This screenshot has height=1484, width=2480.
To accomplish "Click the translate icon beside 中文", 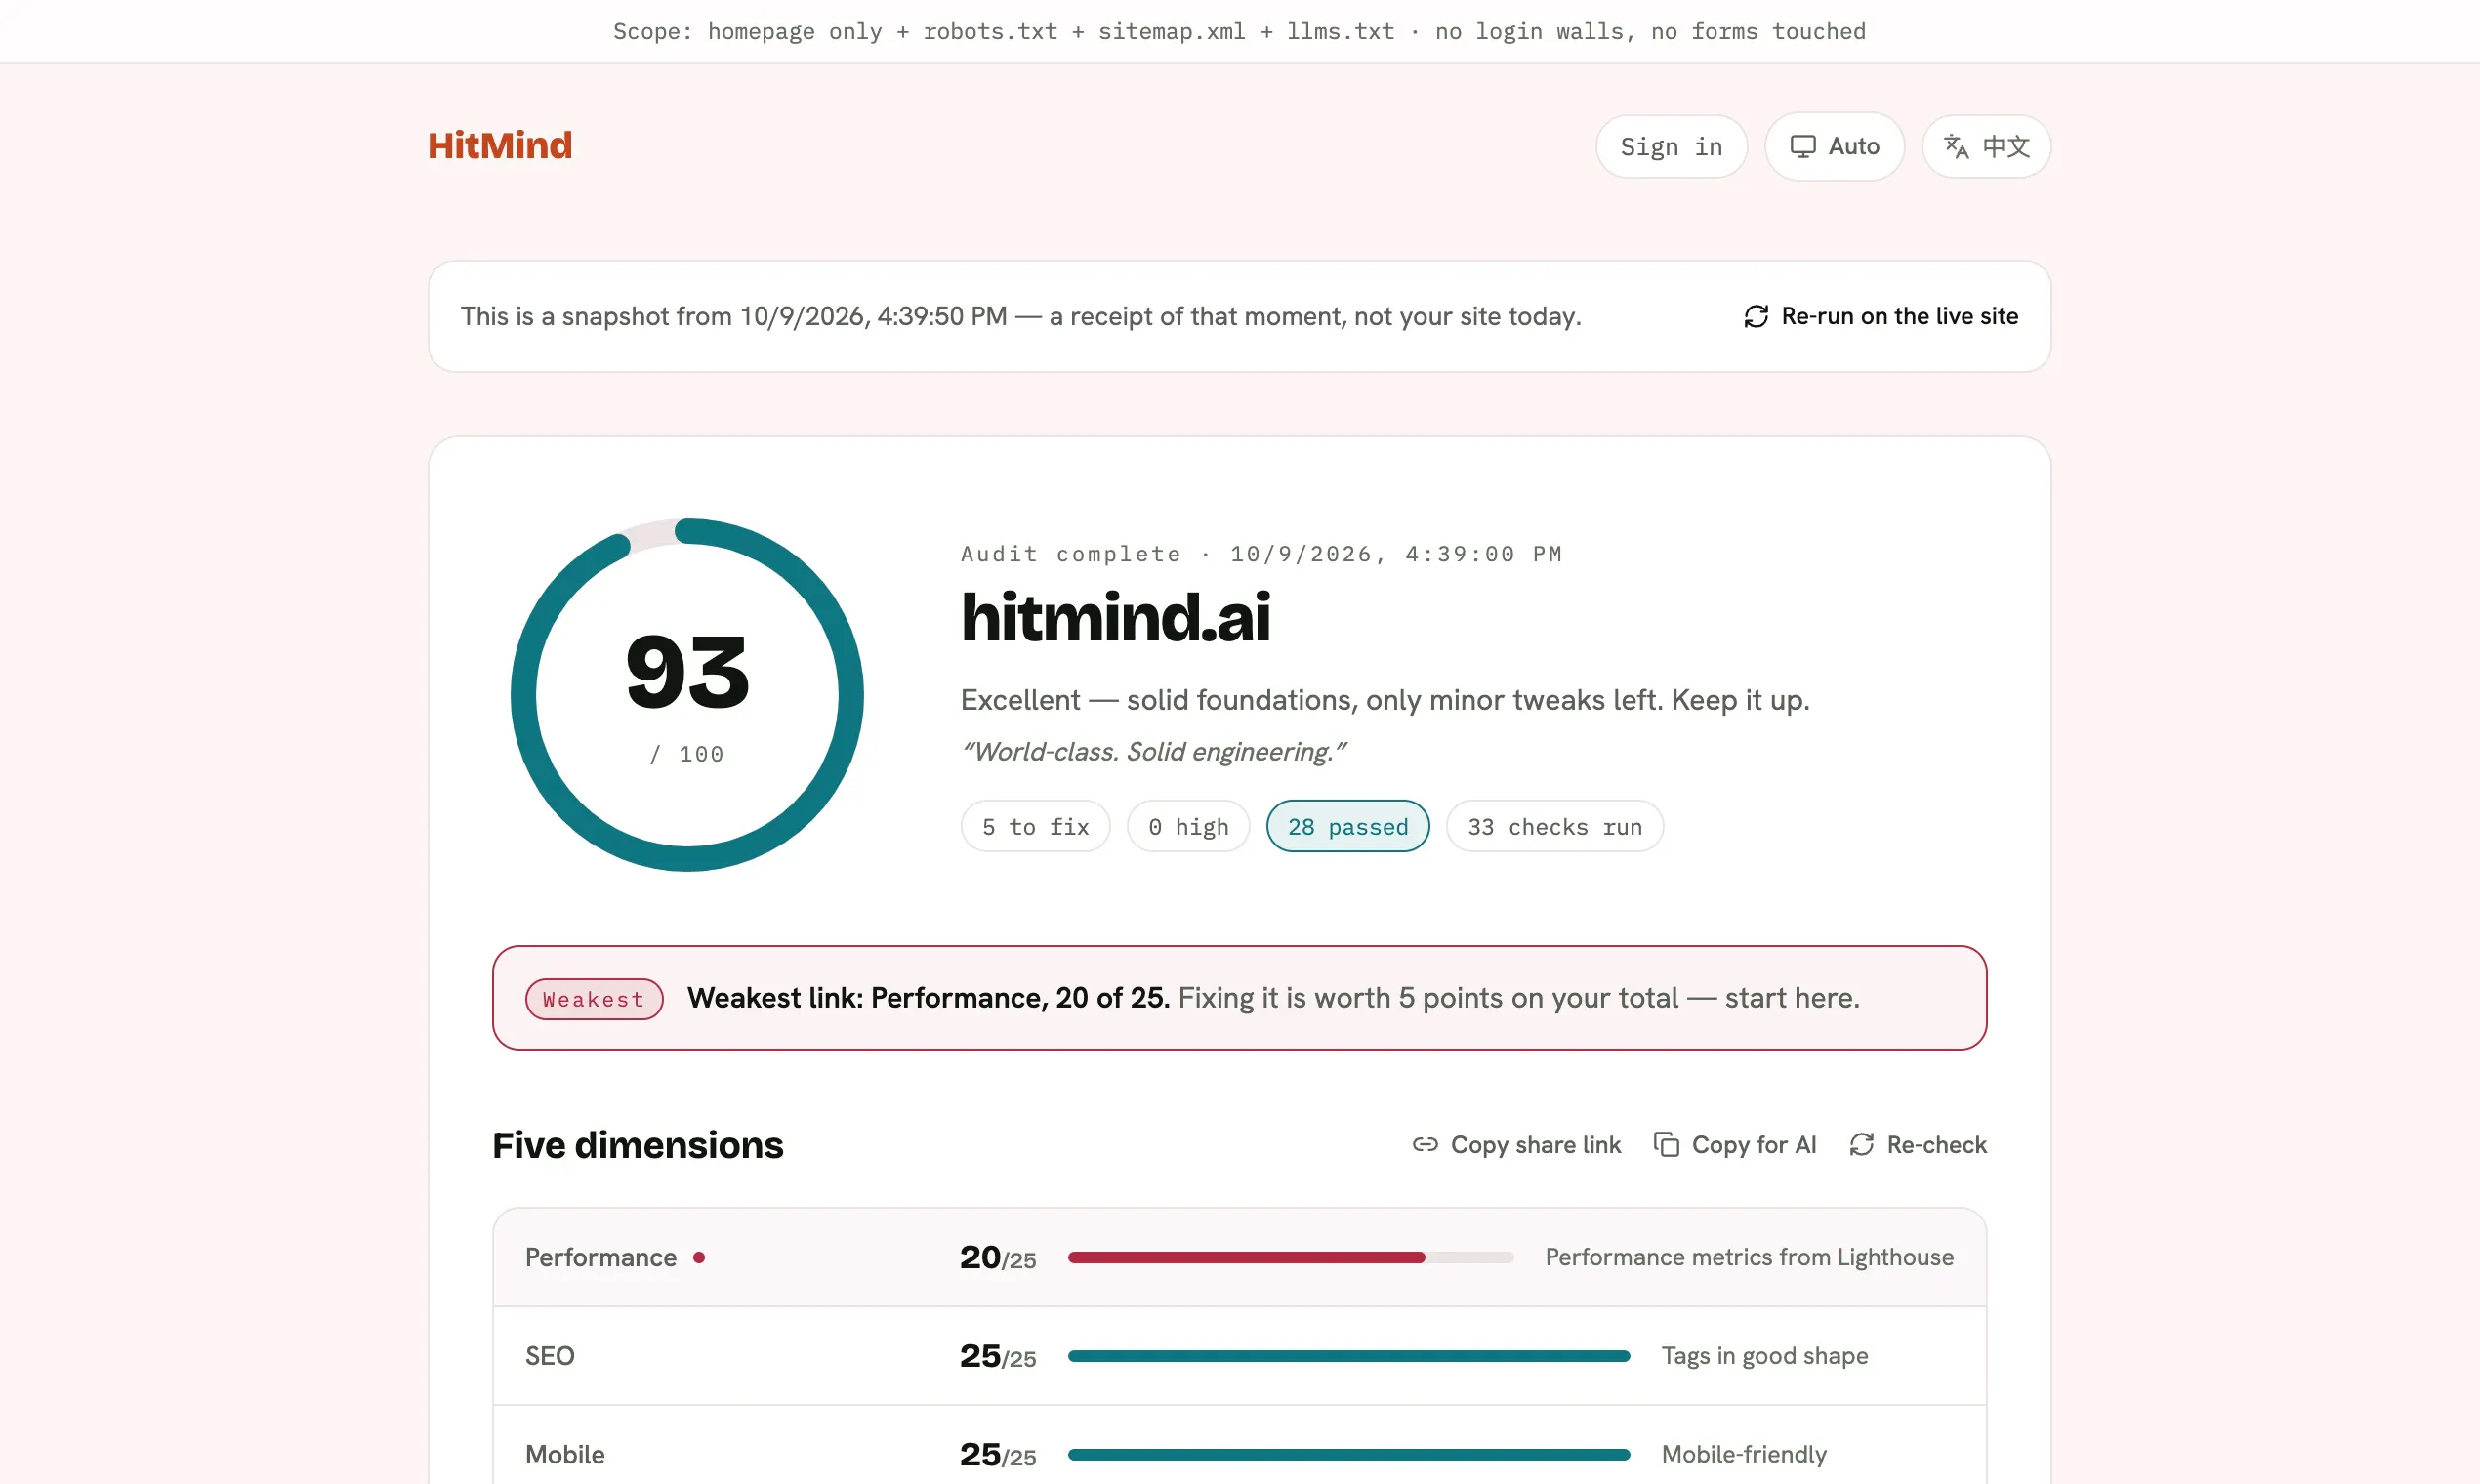I will 1956,147.
